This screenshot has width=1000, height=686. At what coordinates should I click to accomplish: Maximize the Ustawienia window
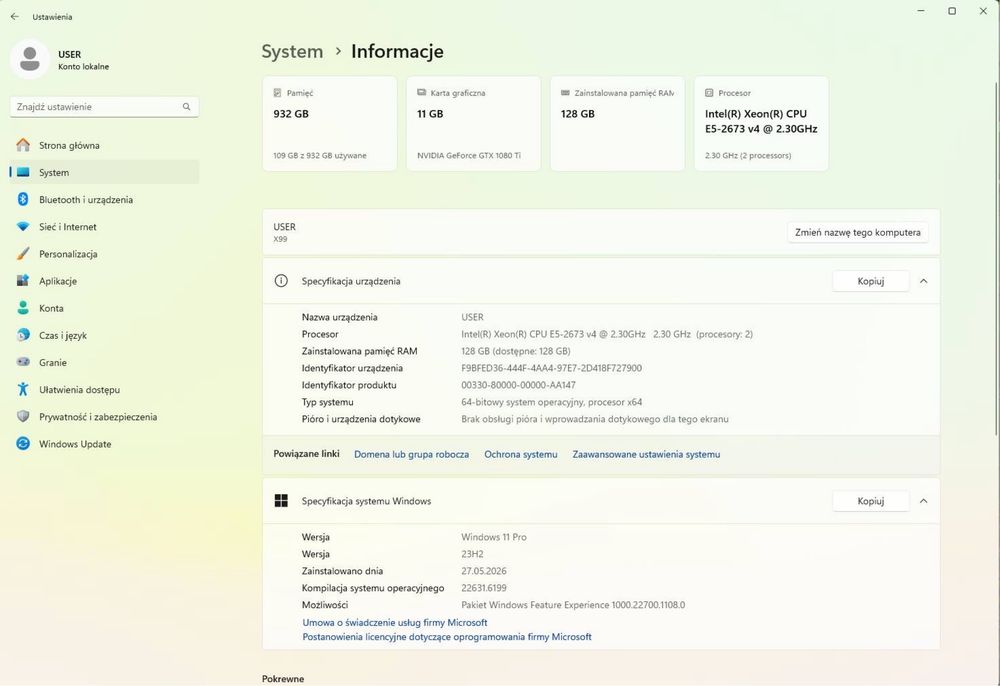pyautogui.click(x=952, y=11)
